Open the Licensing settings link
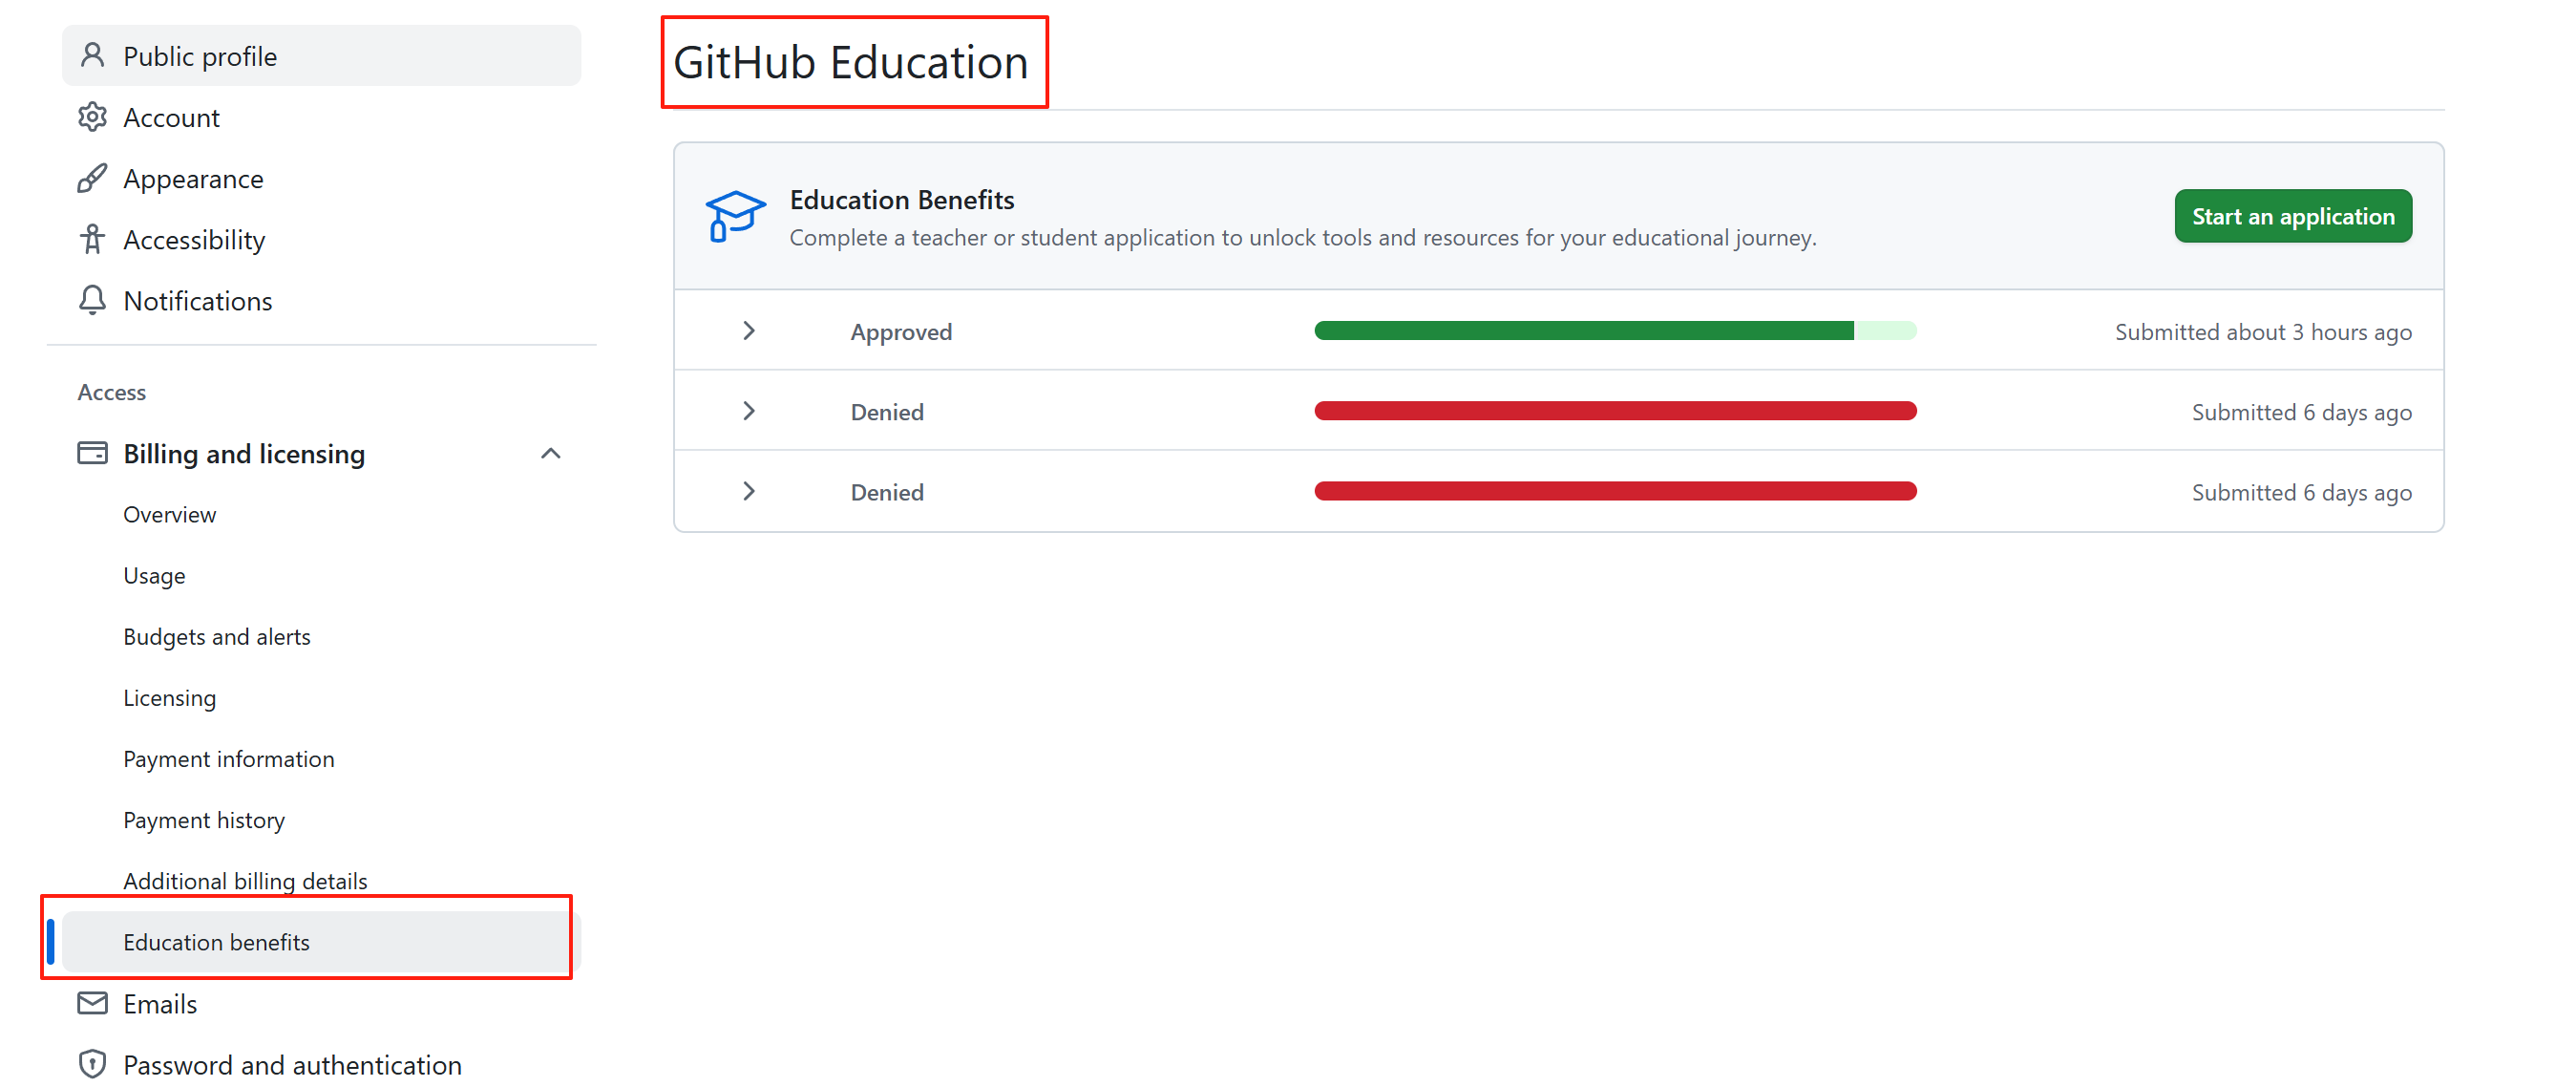 169,697
